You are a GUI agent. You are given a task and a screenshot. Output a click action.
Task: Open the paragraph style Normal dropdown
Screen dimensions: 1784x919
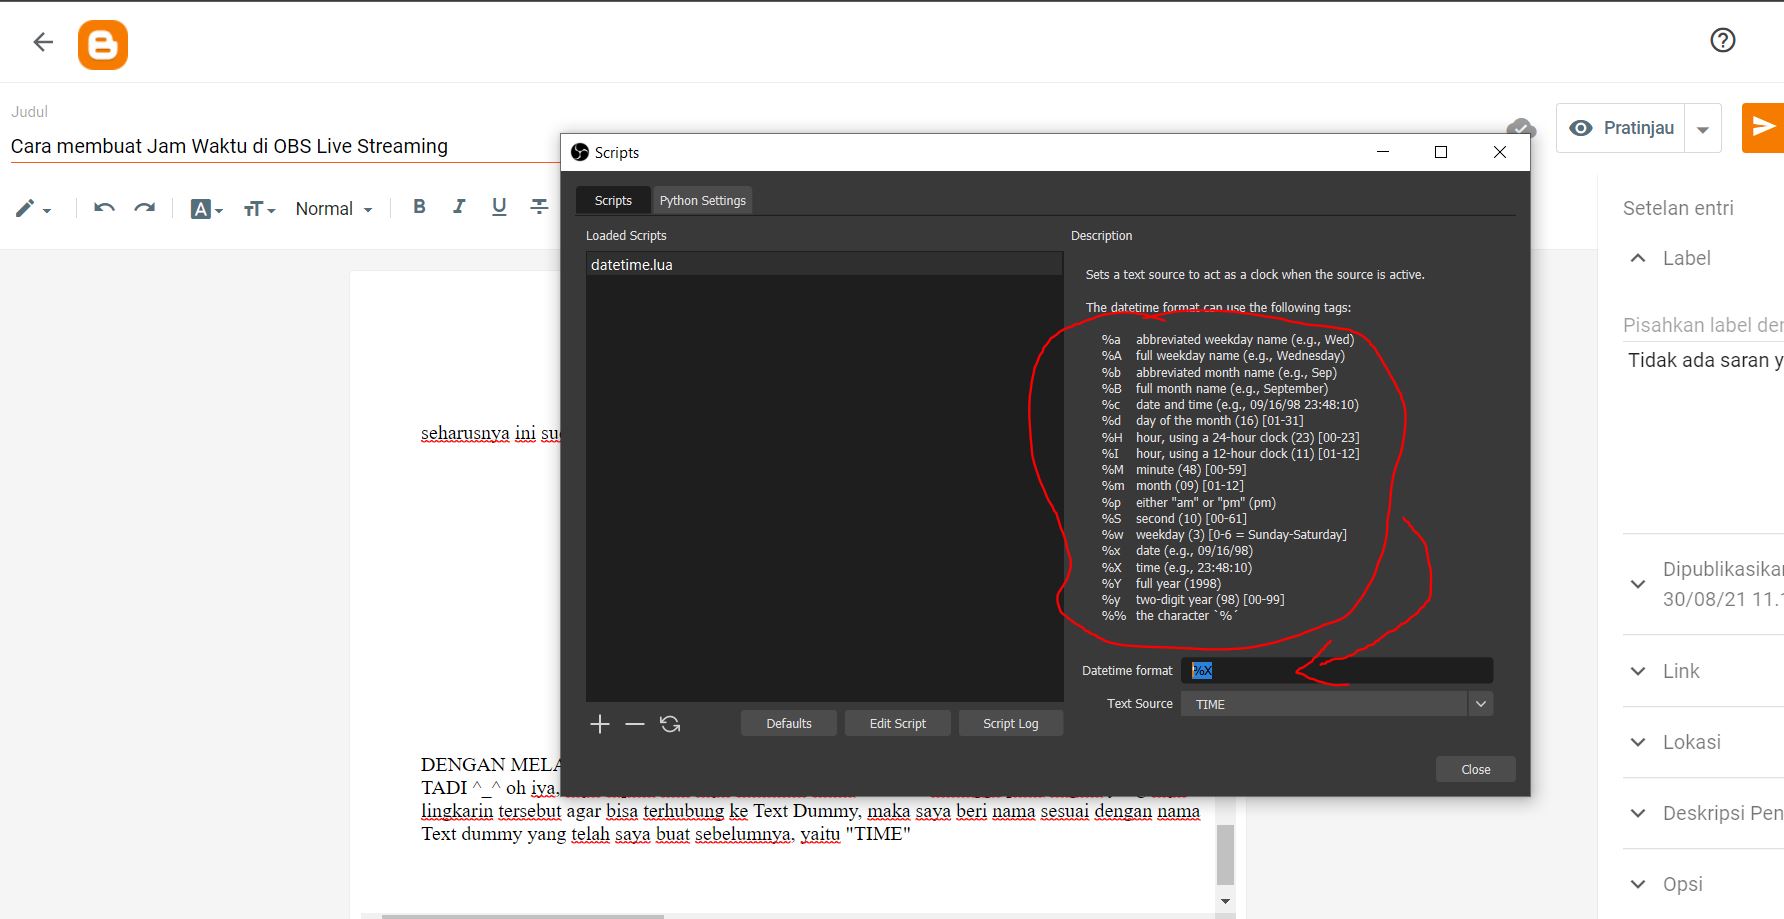[x=334, y=209]
